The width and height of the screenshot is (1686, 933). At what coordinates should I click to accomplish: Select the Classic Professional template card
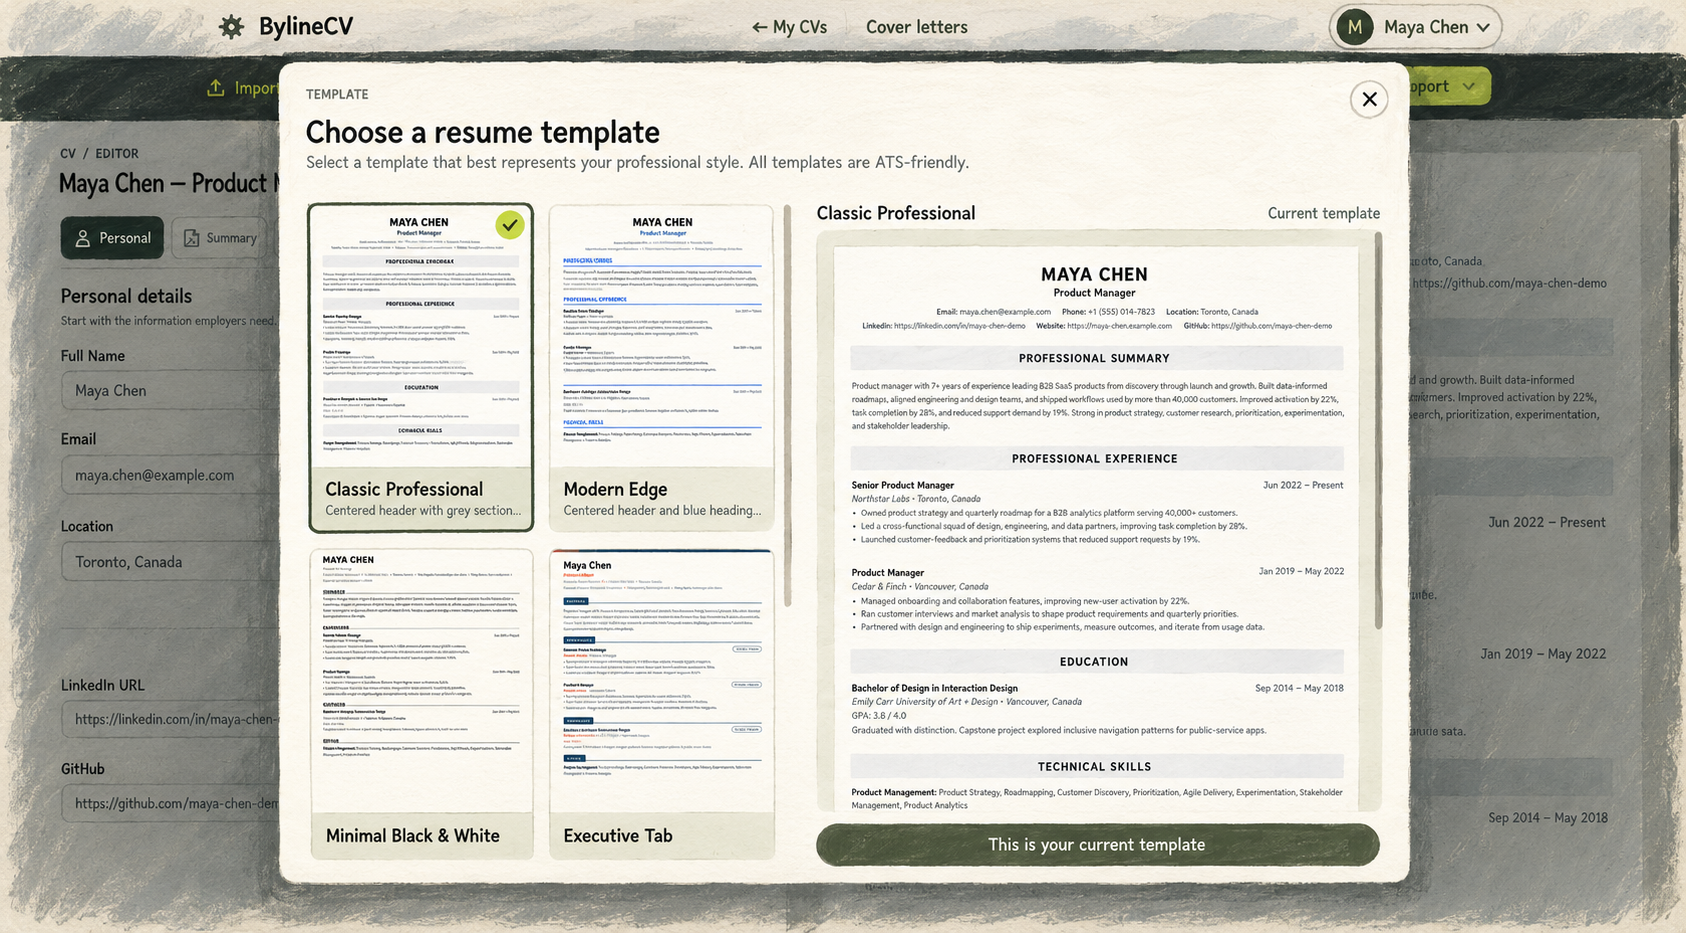coord(420,367)
